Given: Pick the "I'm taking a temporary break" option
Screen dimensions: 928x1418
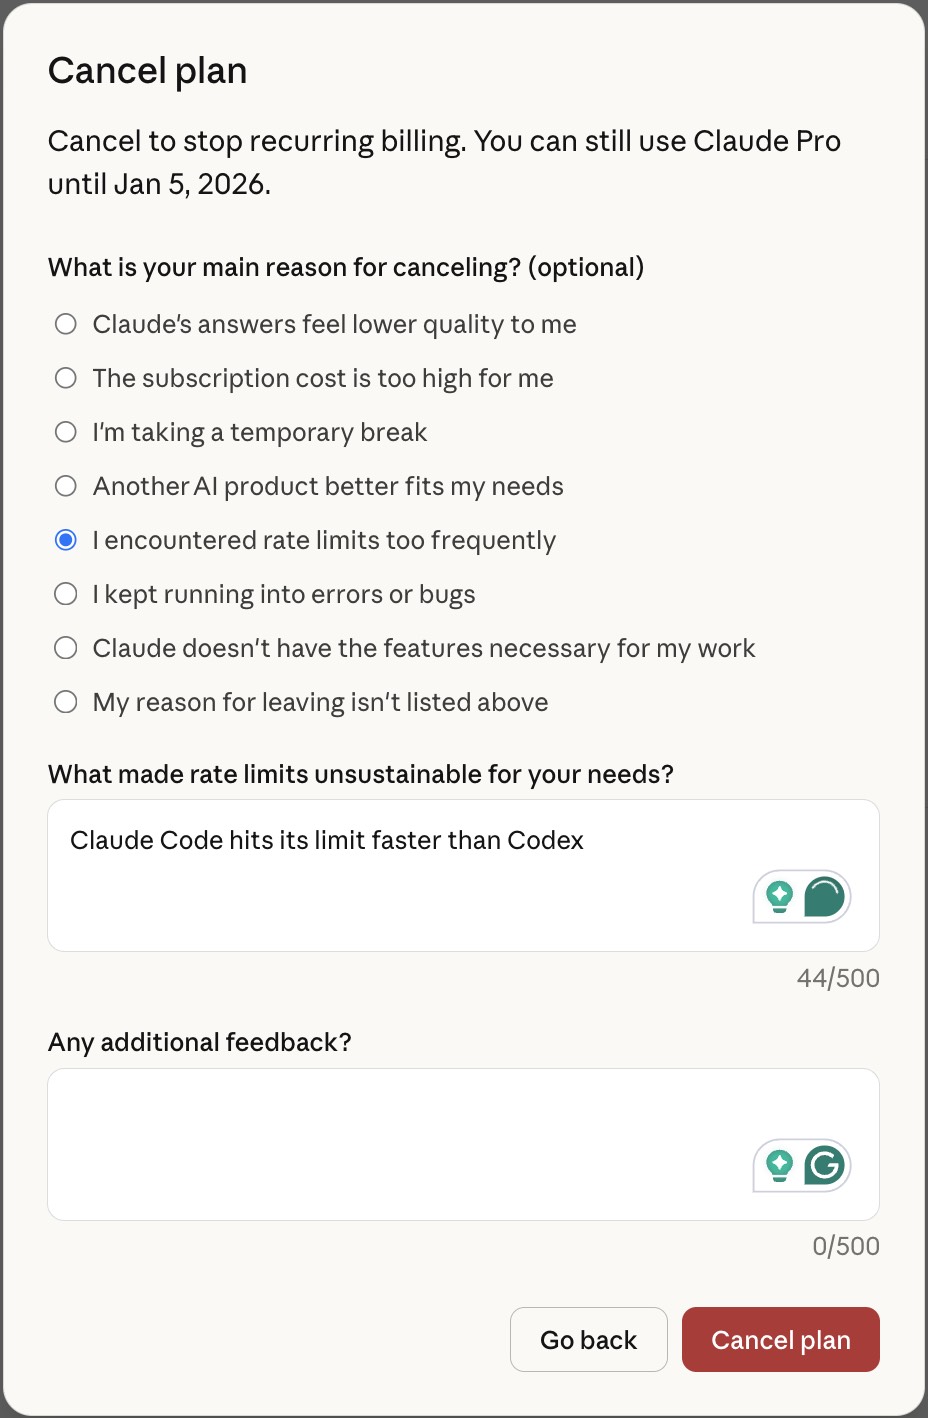Looking at the screenshot, I should point(66,432).
